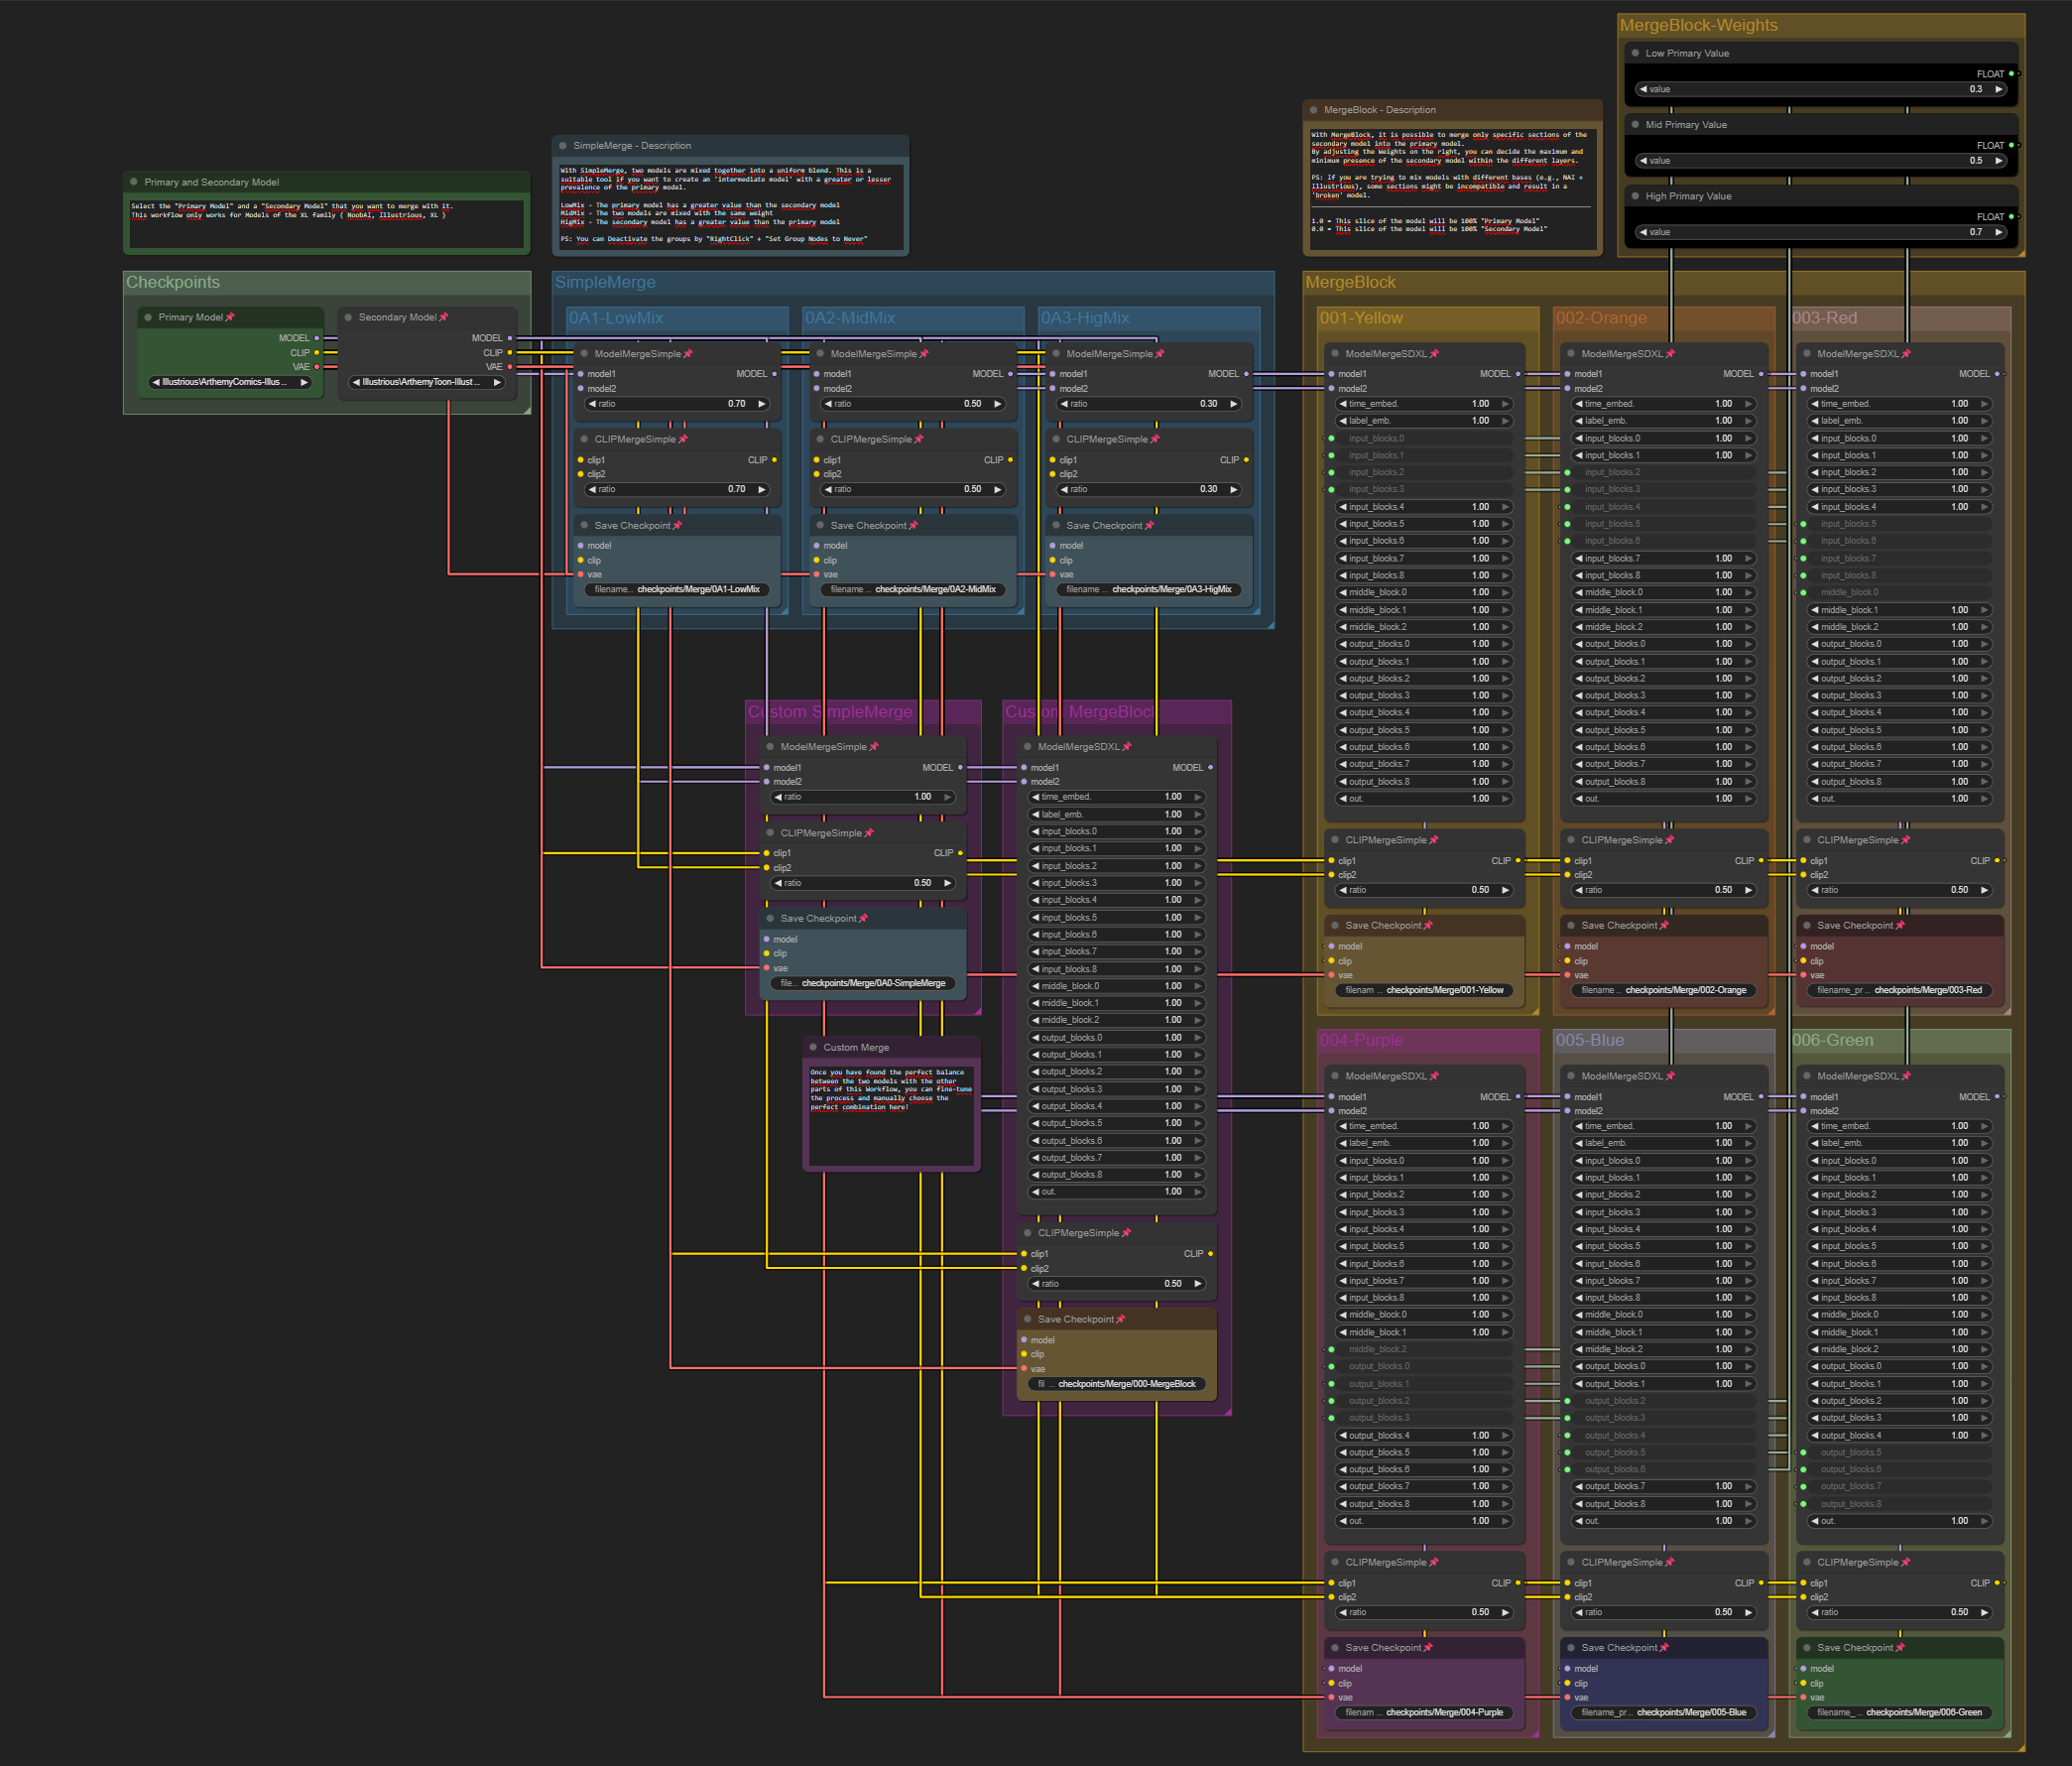Collapse the Custom Merge note node
Image resolution: width=2072 pixels, height=1766 pixels.
[813, 1047]
